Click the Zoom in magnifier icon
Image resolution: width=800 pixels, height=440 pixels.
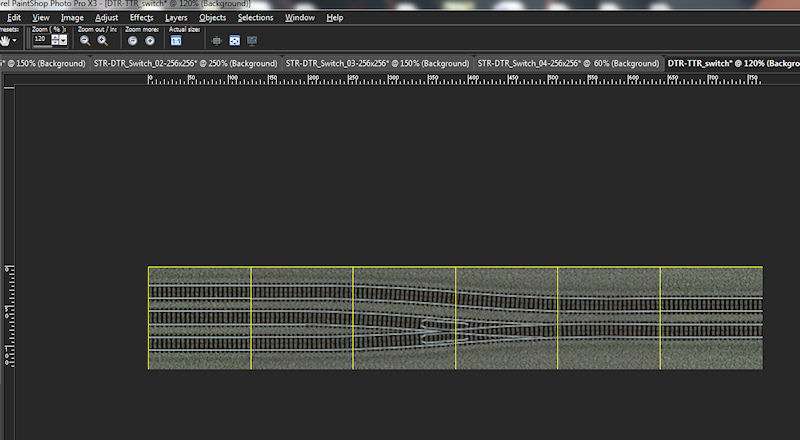coord(102,41)
